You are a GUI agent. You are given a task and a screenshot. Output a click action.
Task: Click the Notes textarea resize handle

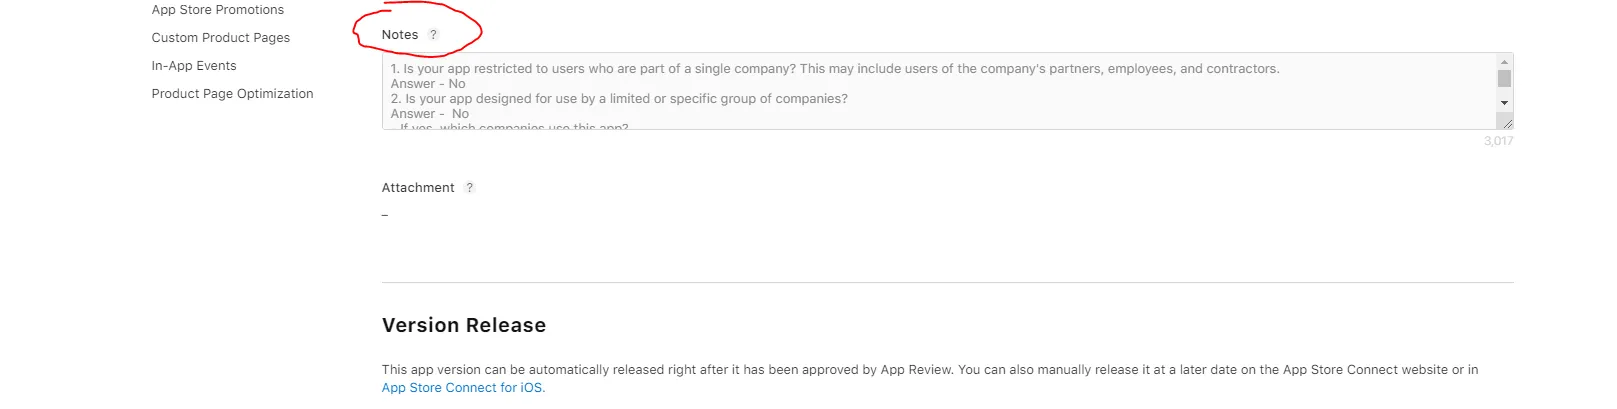click(x=1505, y=122)
